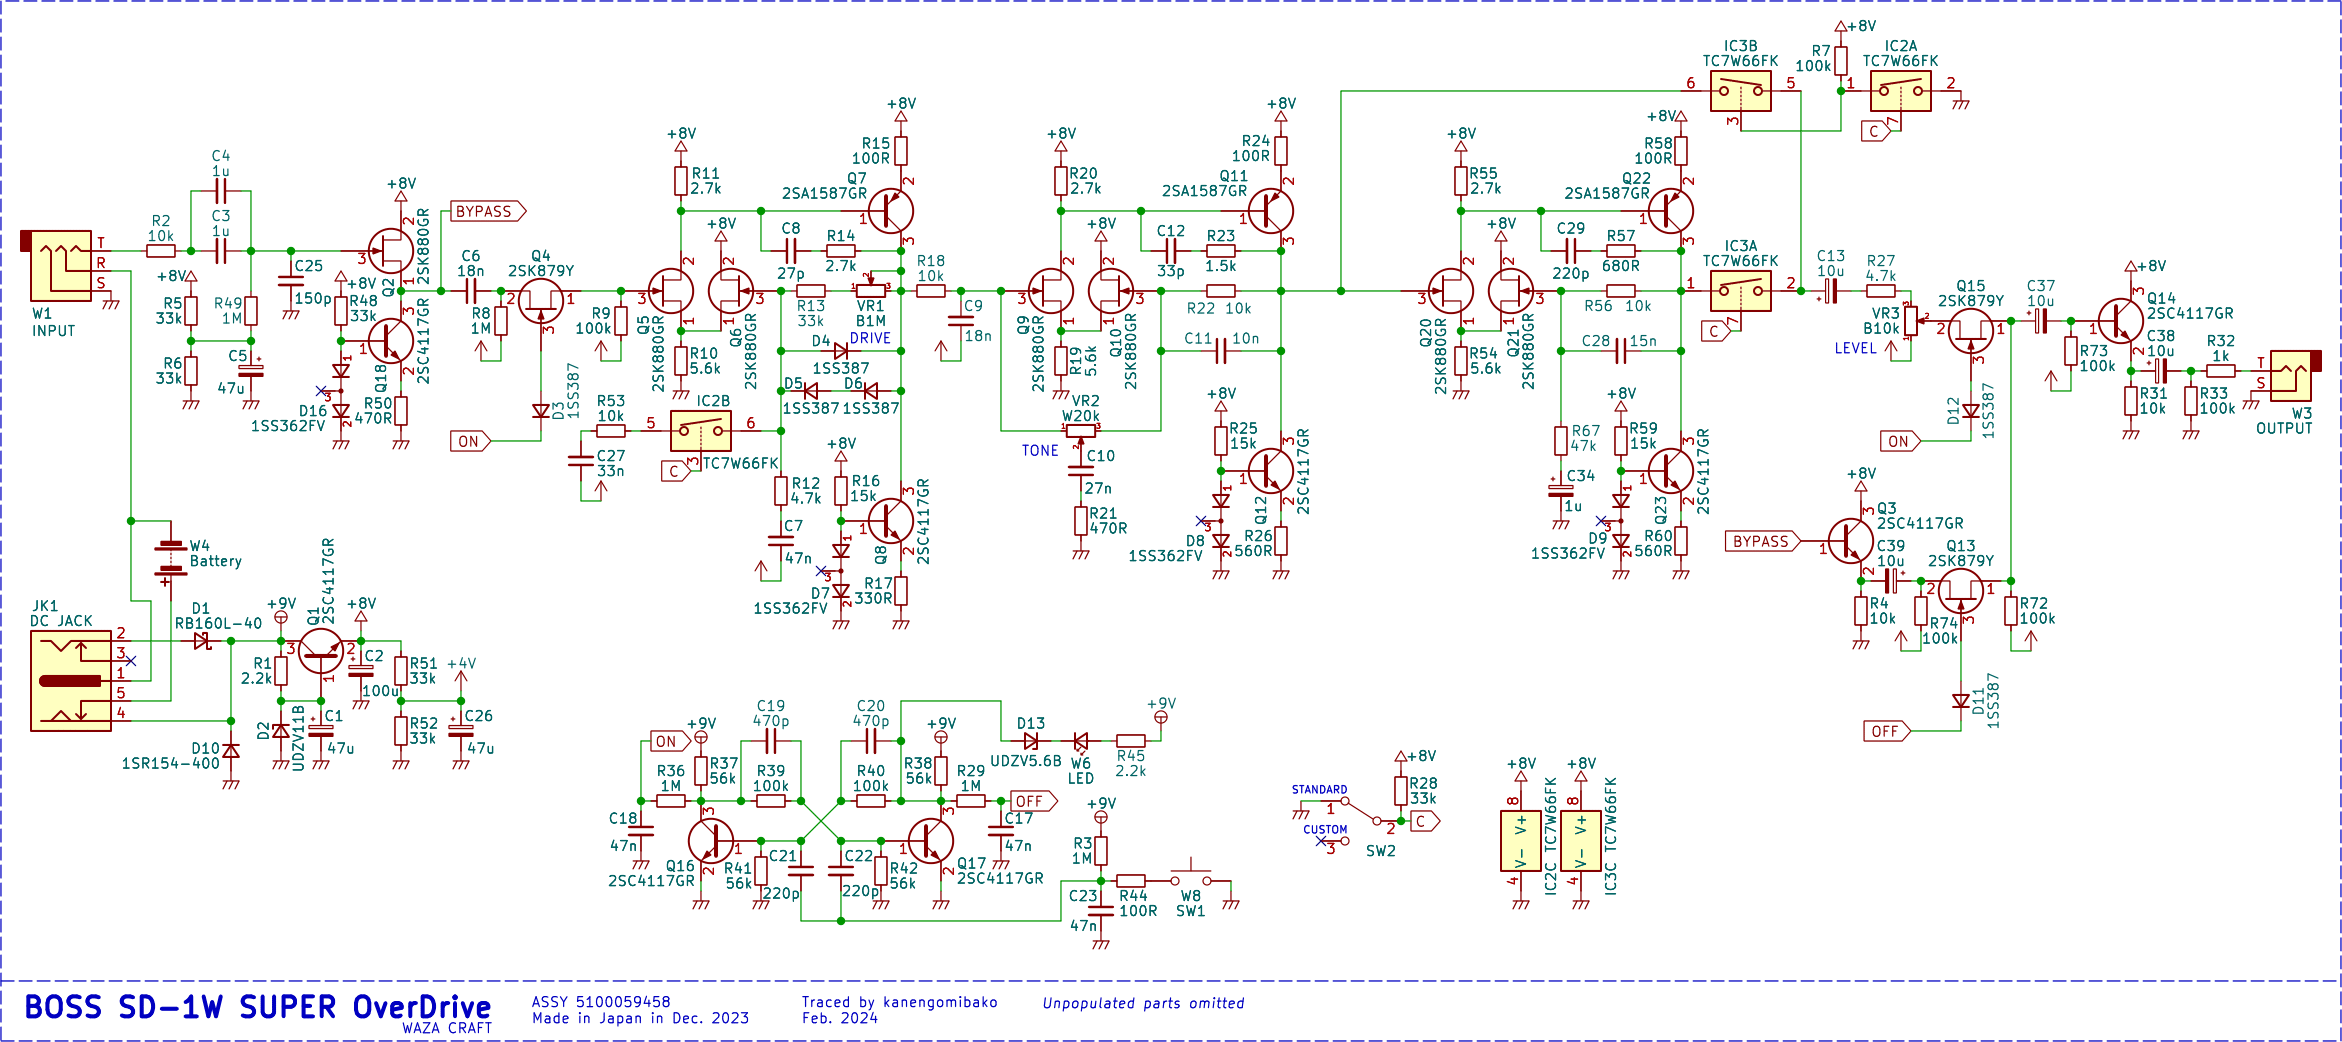Image resolution: width=2342 pixels, height=1042 pixels.
Task: Click the W6 LED symbol
Action: pos(1081,742)
